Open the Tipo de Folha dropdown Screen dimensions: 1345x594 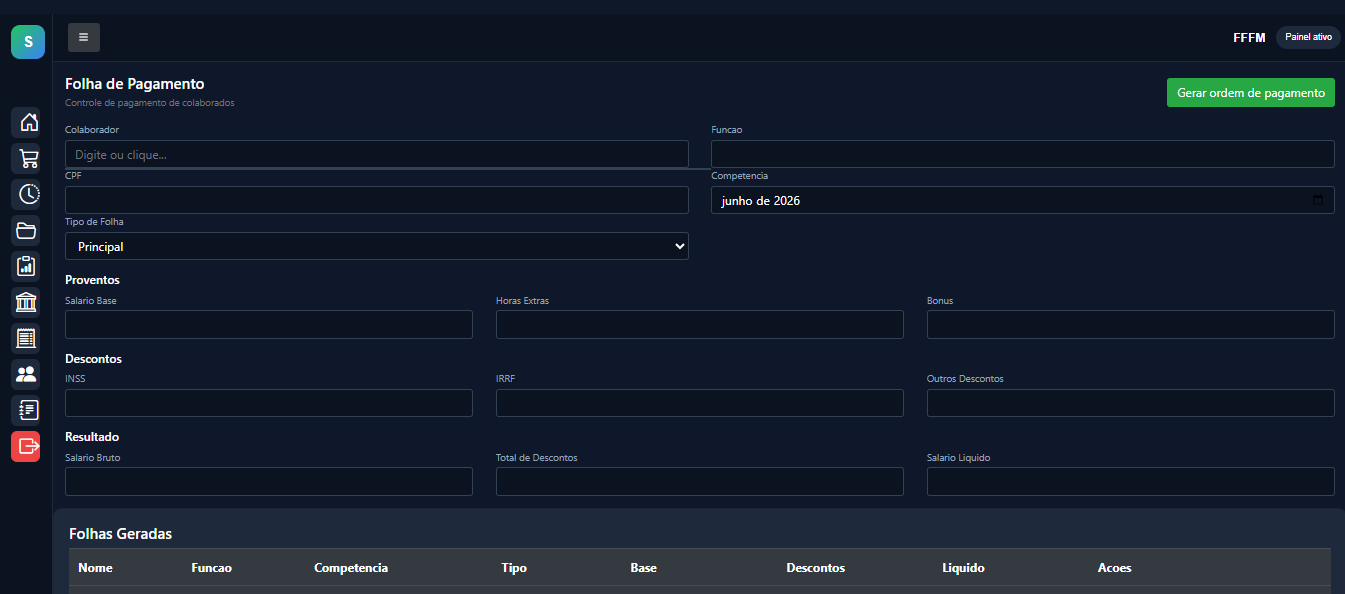tap(377, 246)
